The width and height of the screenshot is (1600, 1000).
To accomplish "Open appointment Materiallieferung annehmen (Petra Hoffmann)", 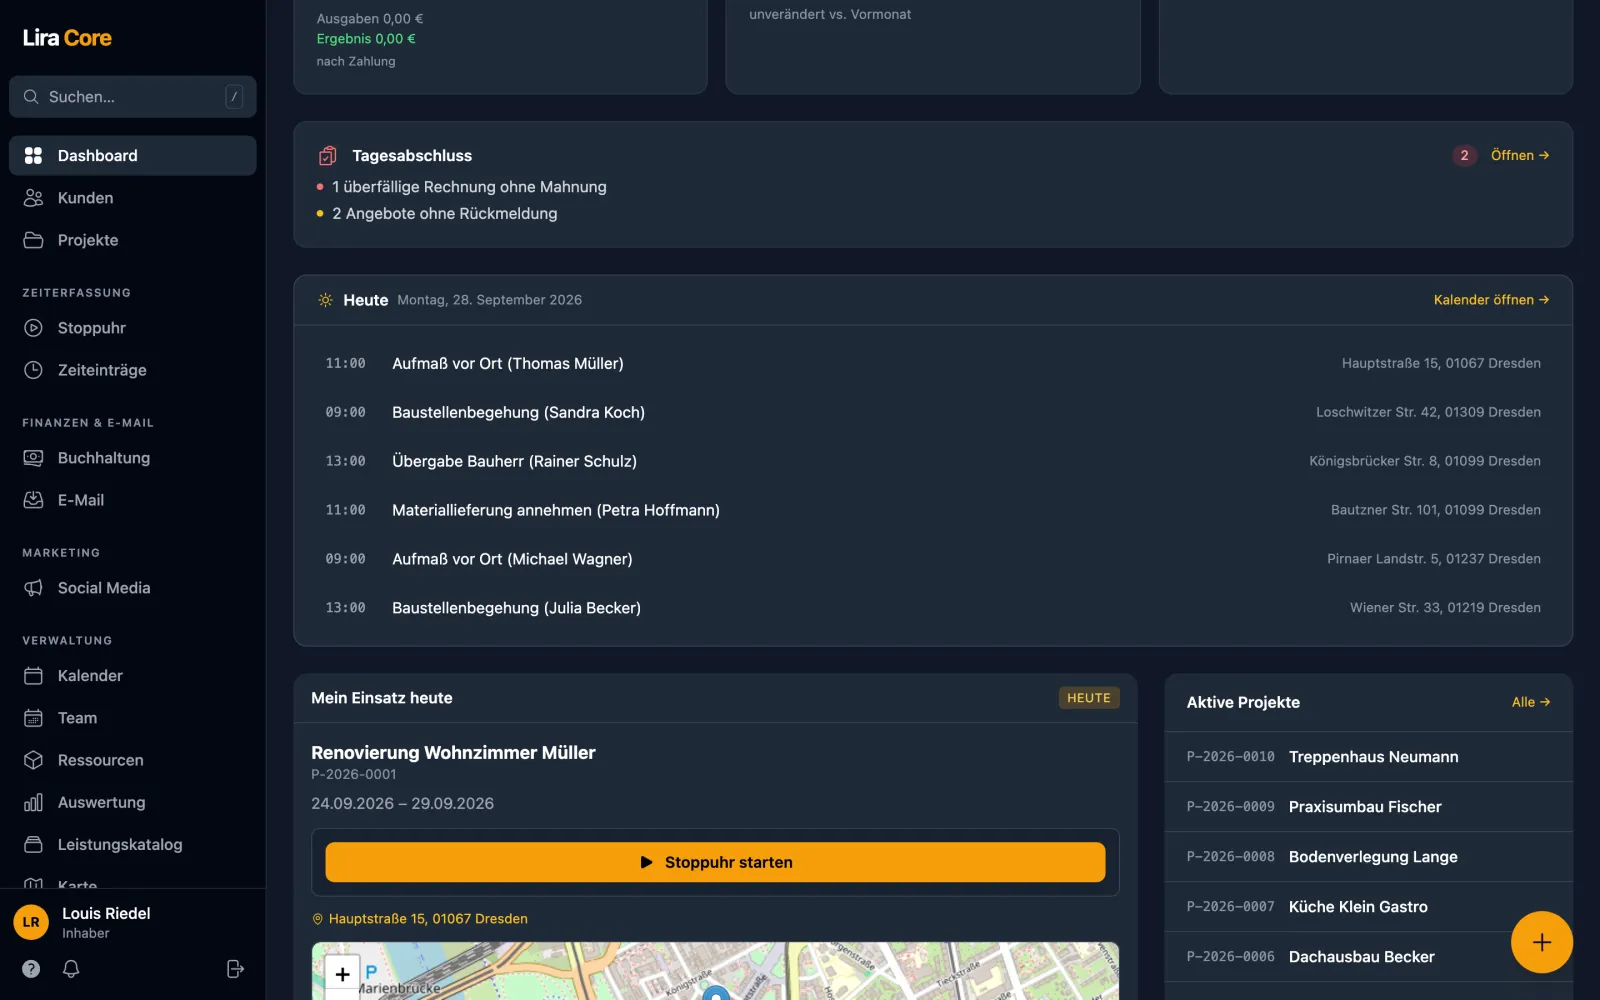I will (932, 510).
